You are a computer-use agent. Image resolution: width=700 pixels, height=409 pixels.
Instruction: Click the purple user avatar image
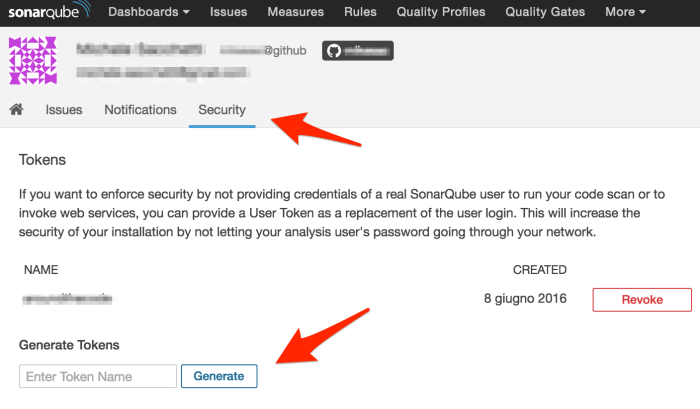pyautogui.click(x=33, y=60)
